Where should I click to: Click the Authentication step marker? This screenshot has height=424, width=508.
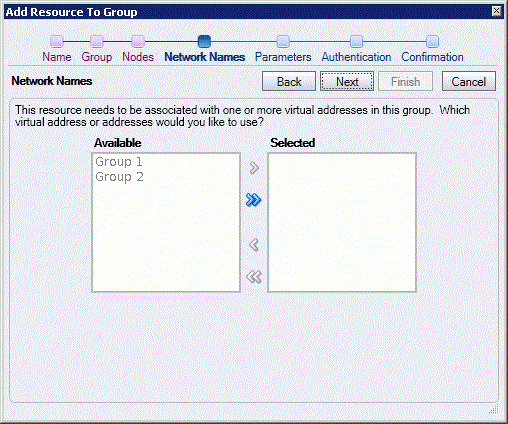point(356,41)
